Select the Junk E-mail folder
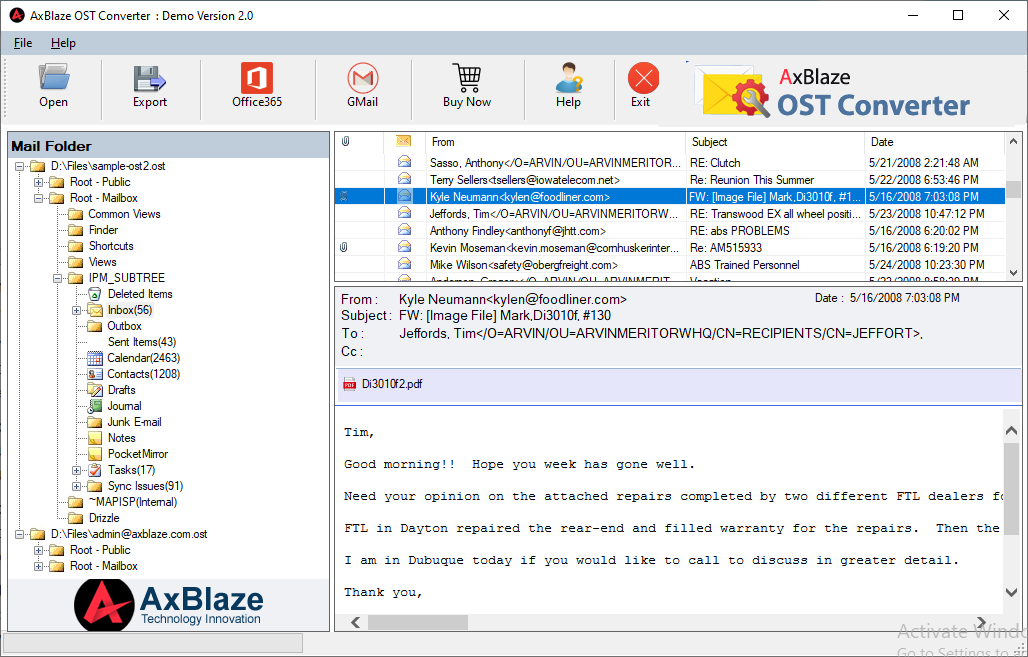The image size is (1028, 657). click(x=134, y=422)
